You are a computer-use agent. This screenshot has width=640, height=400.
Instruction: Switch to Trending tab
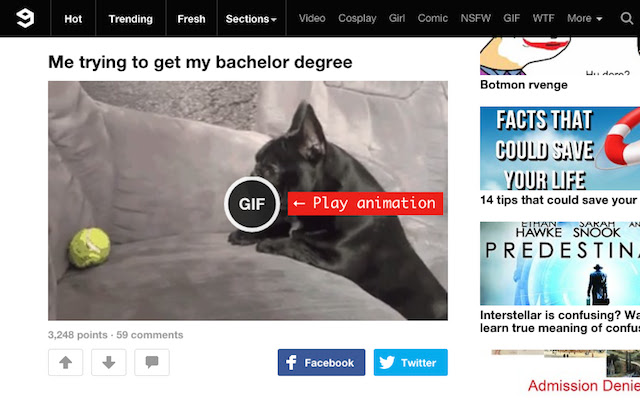pyautogui.click(x=131, y=19)
